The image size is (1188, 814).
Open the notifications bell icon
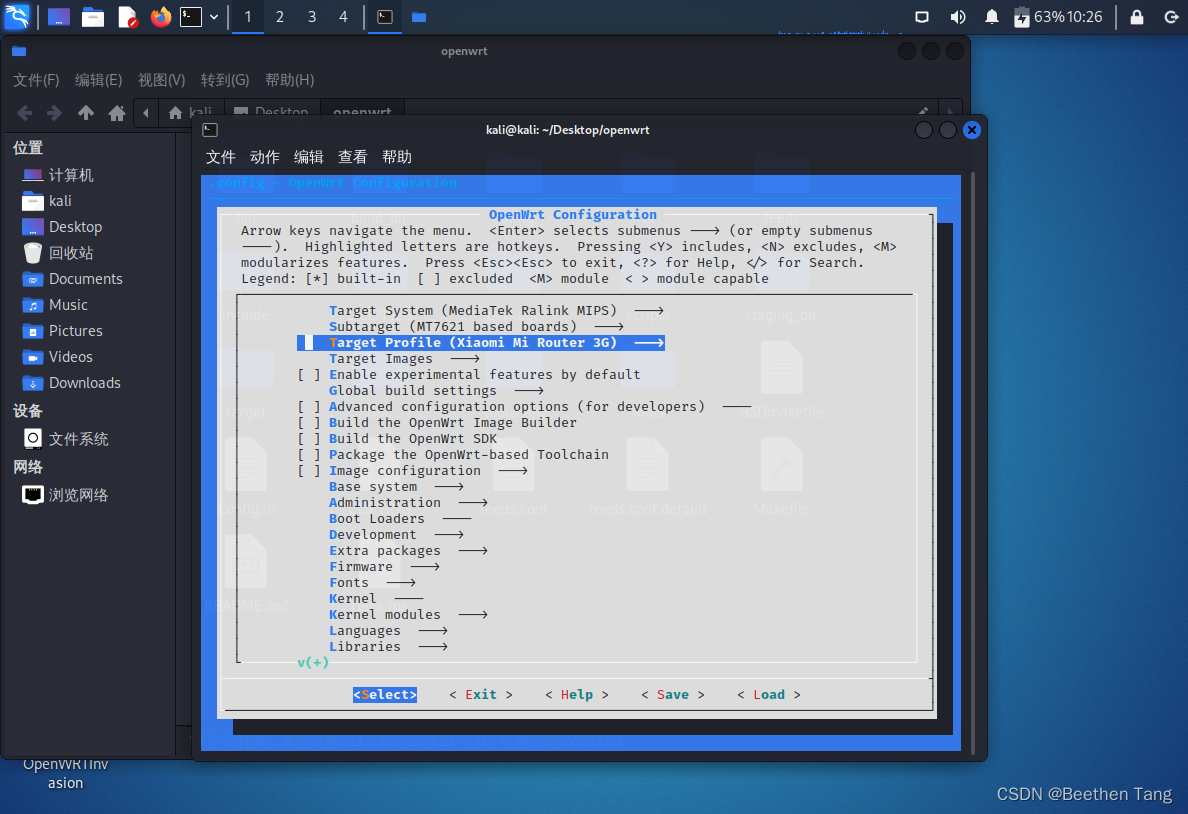tap(992, 17)
